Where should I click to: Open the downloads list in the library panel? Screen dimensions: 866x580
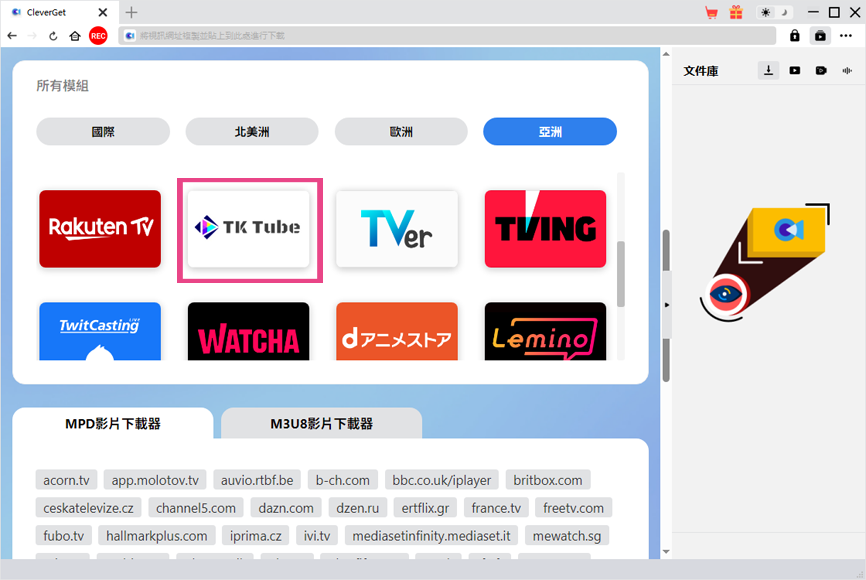[768, 71]
